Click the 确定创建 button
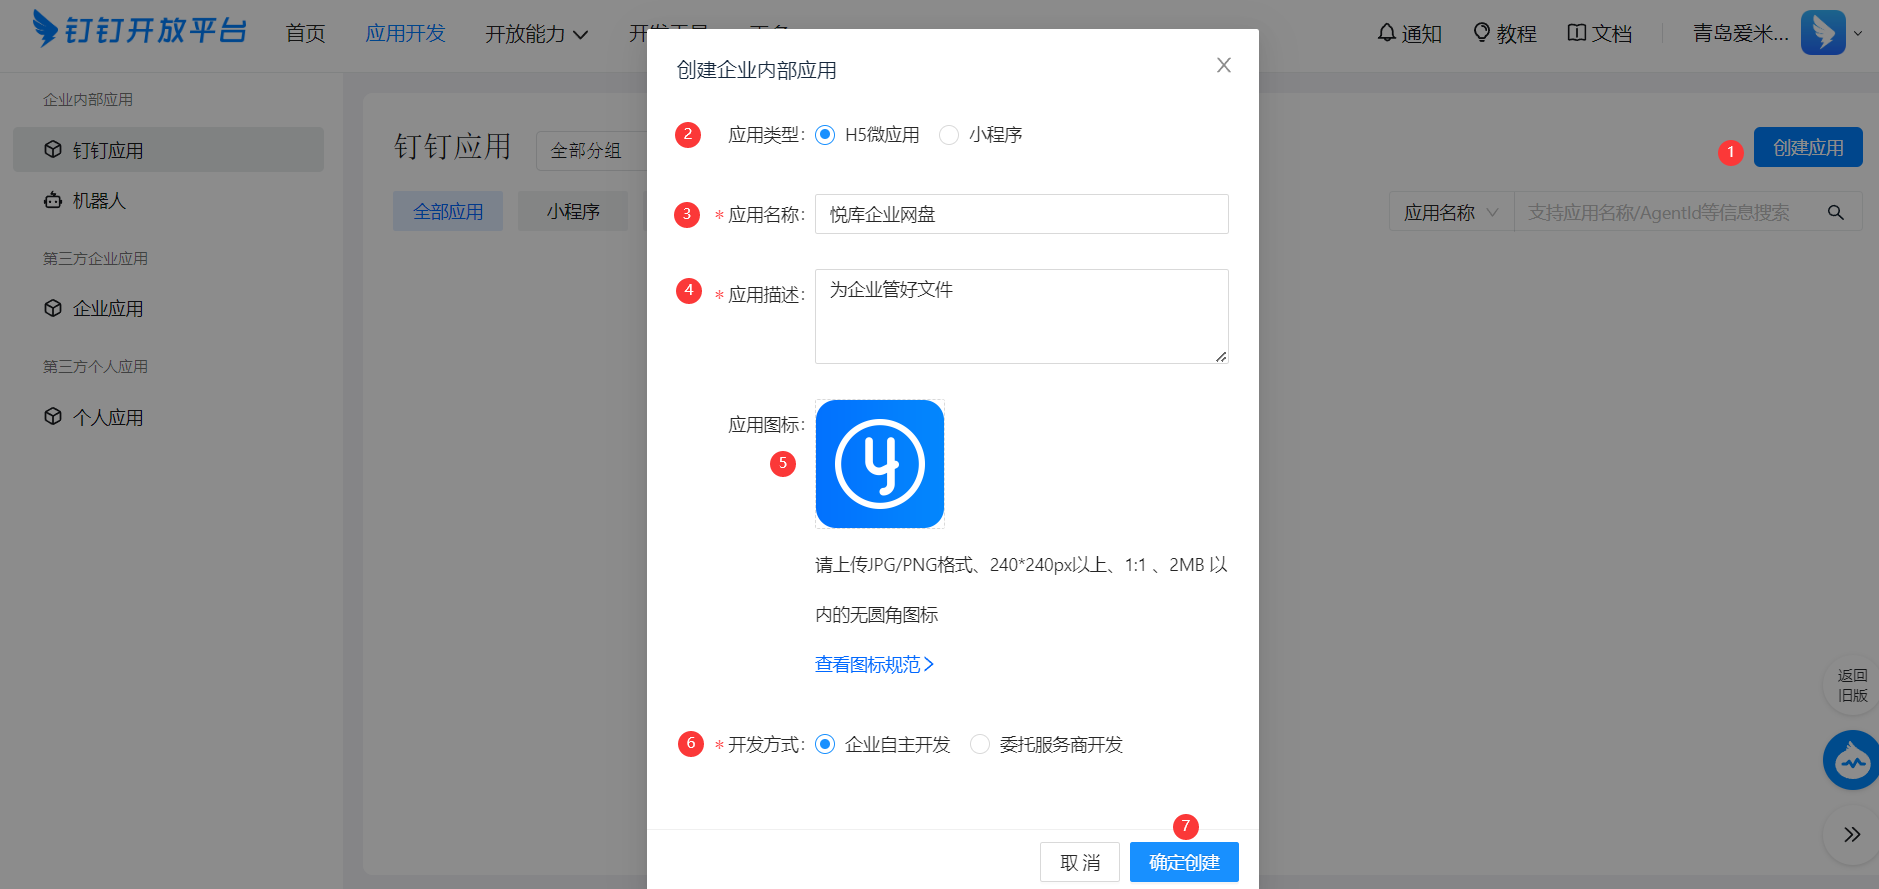The width and height of the screenshot is (1879, 889). (1184, 862)
